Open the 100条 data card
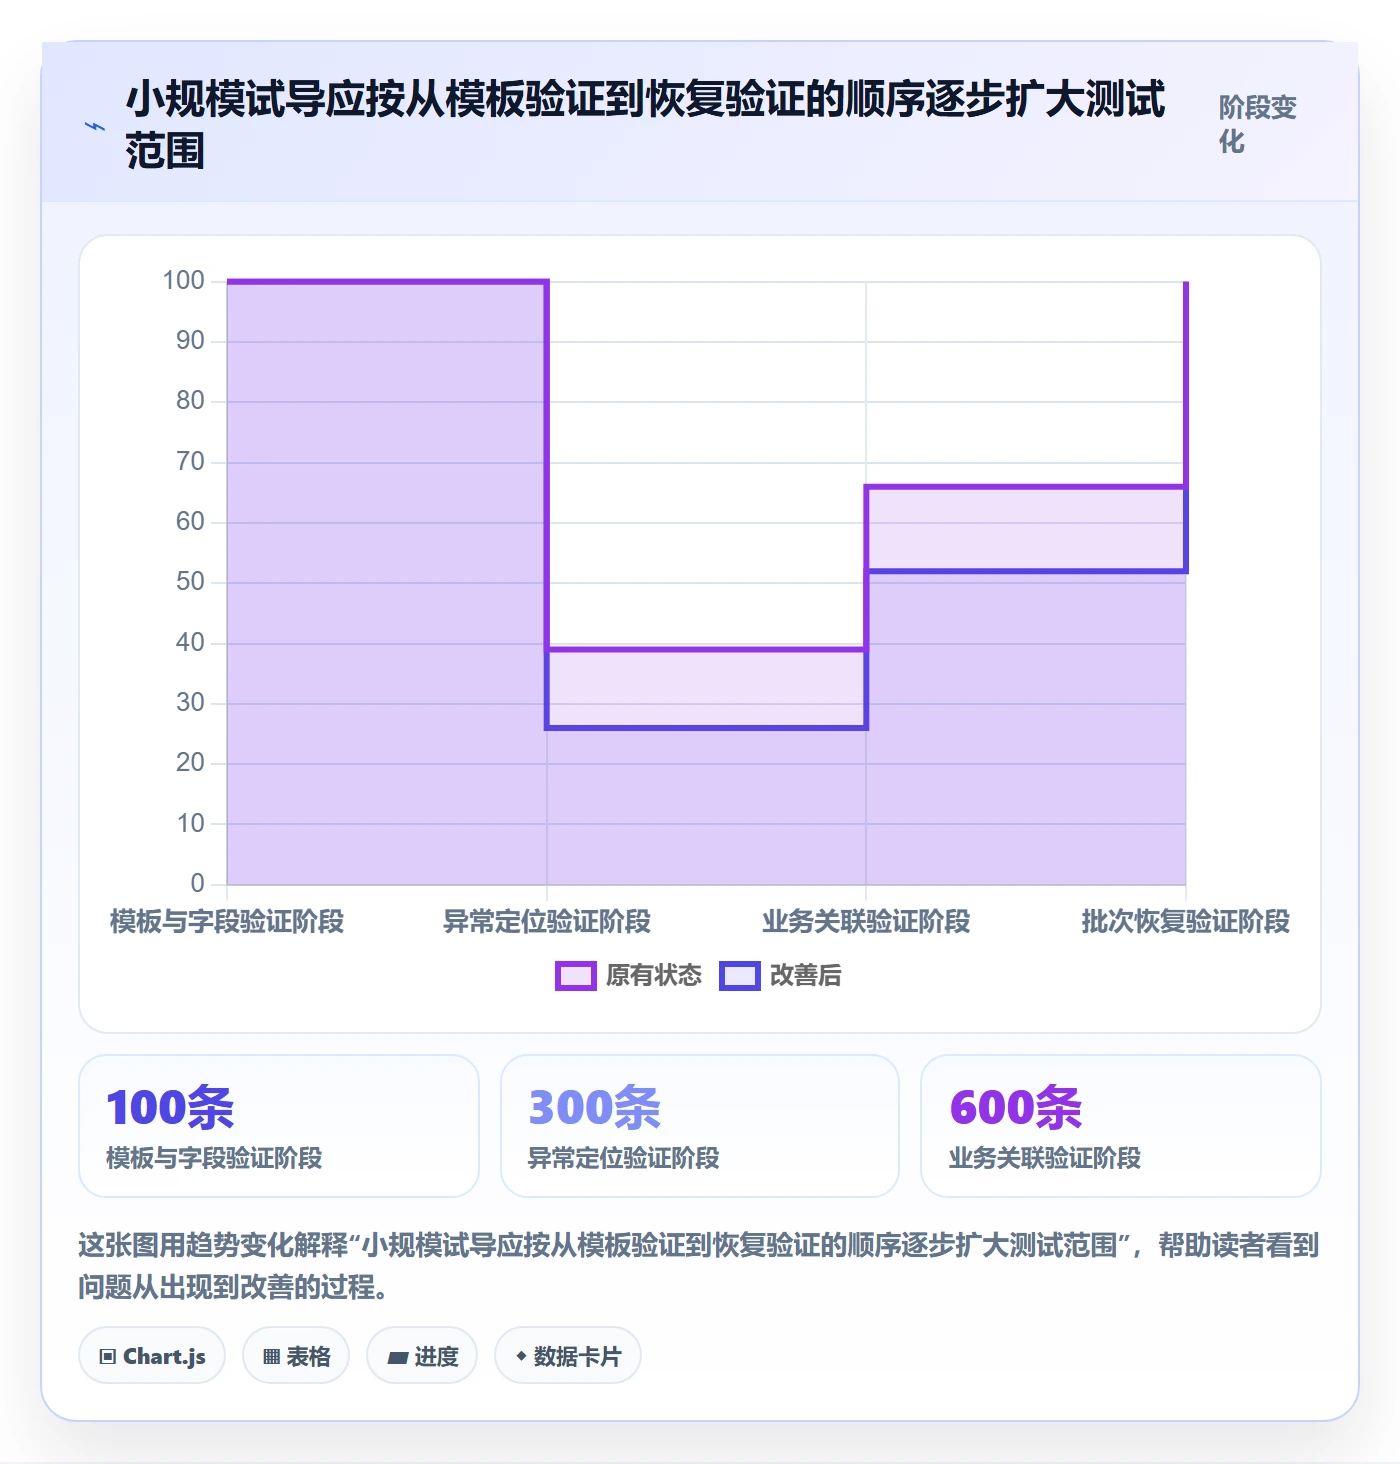 click(279, 1126)
